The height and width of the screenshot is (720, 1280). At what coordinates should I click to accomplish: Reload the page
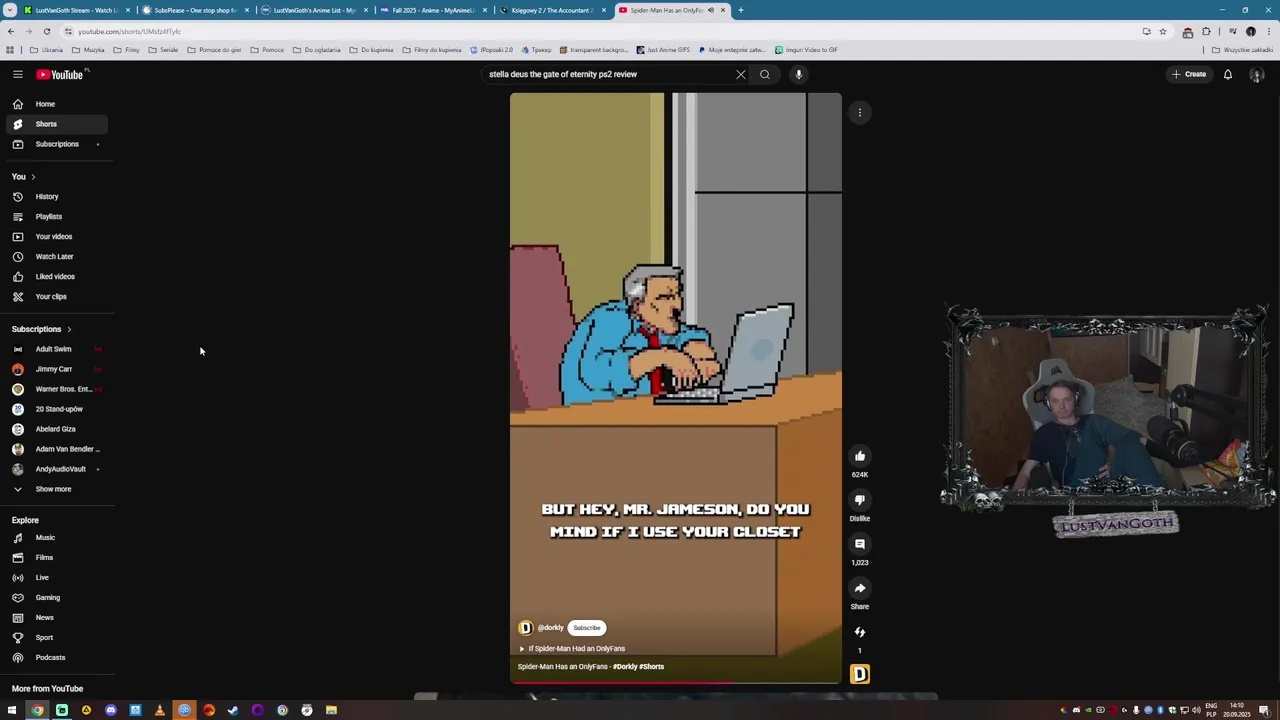point(46,31)
